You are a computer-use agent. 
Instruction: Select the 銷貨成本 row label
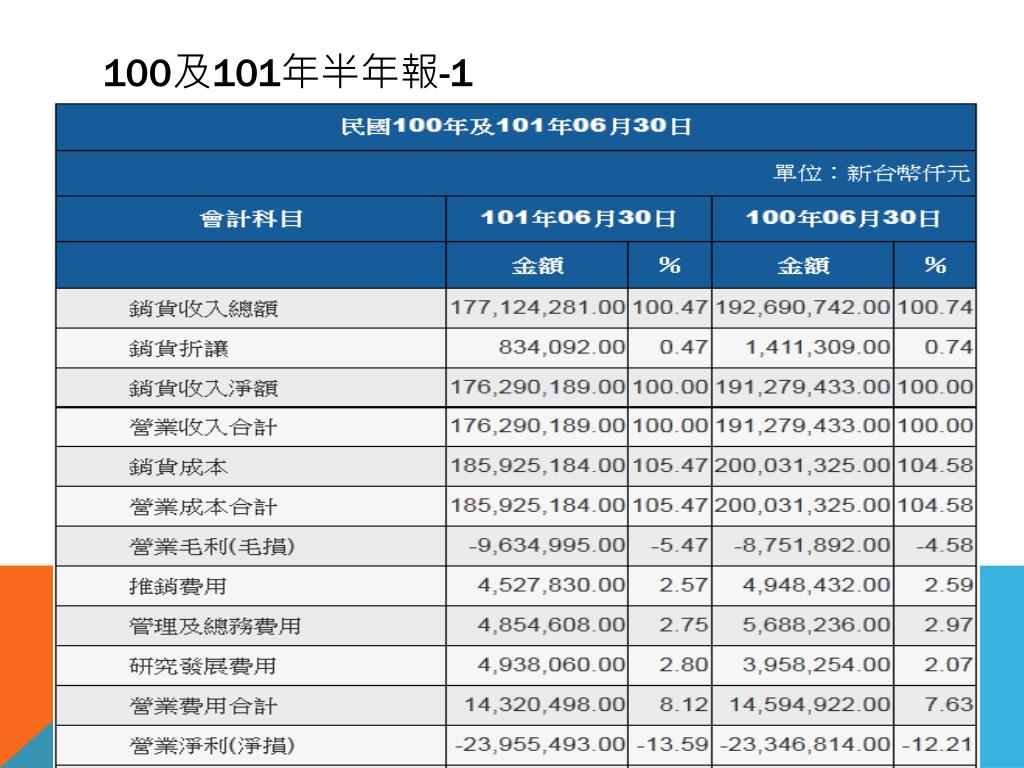178,467
